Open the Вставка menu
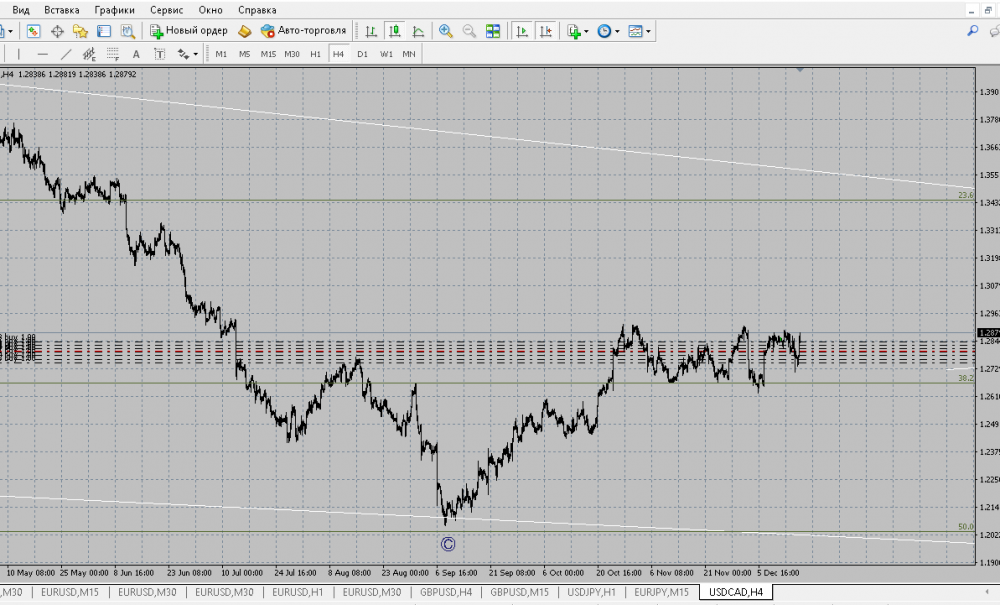Image resolution: width=1000 pixels, height=605 pixels. point(62,10)
